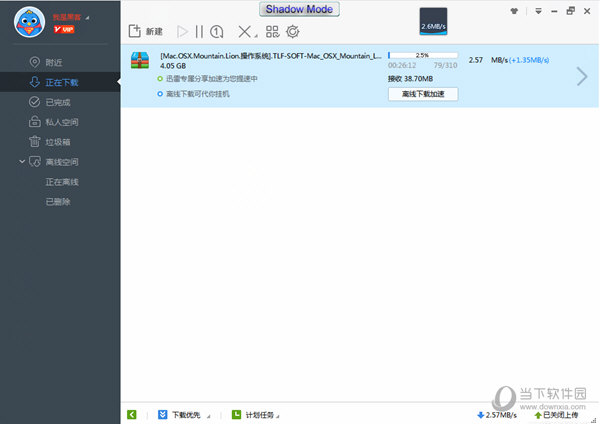Click the 2.5% download progress bar
This screenshot has width=600, height=424.
coord(422,55)
